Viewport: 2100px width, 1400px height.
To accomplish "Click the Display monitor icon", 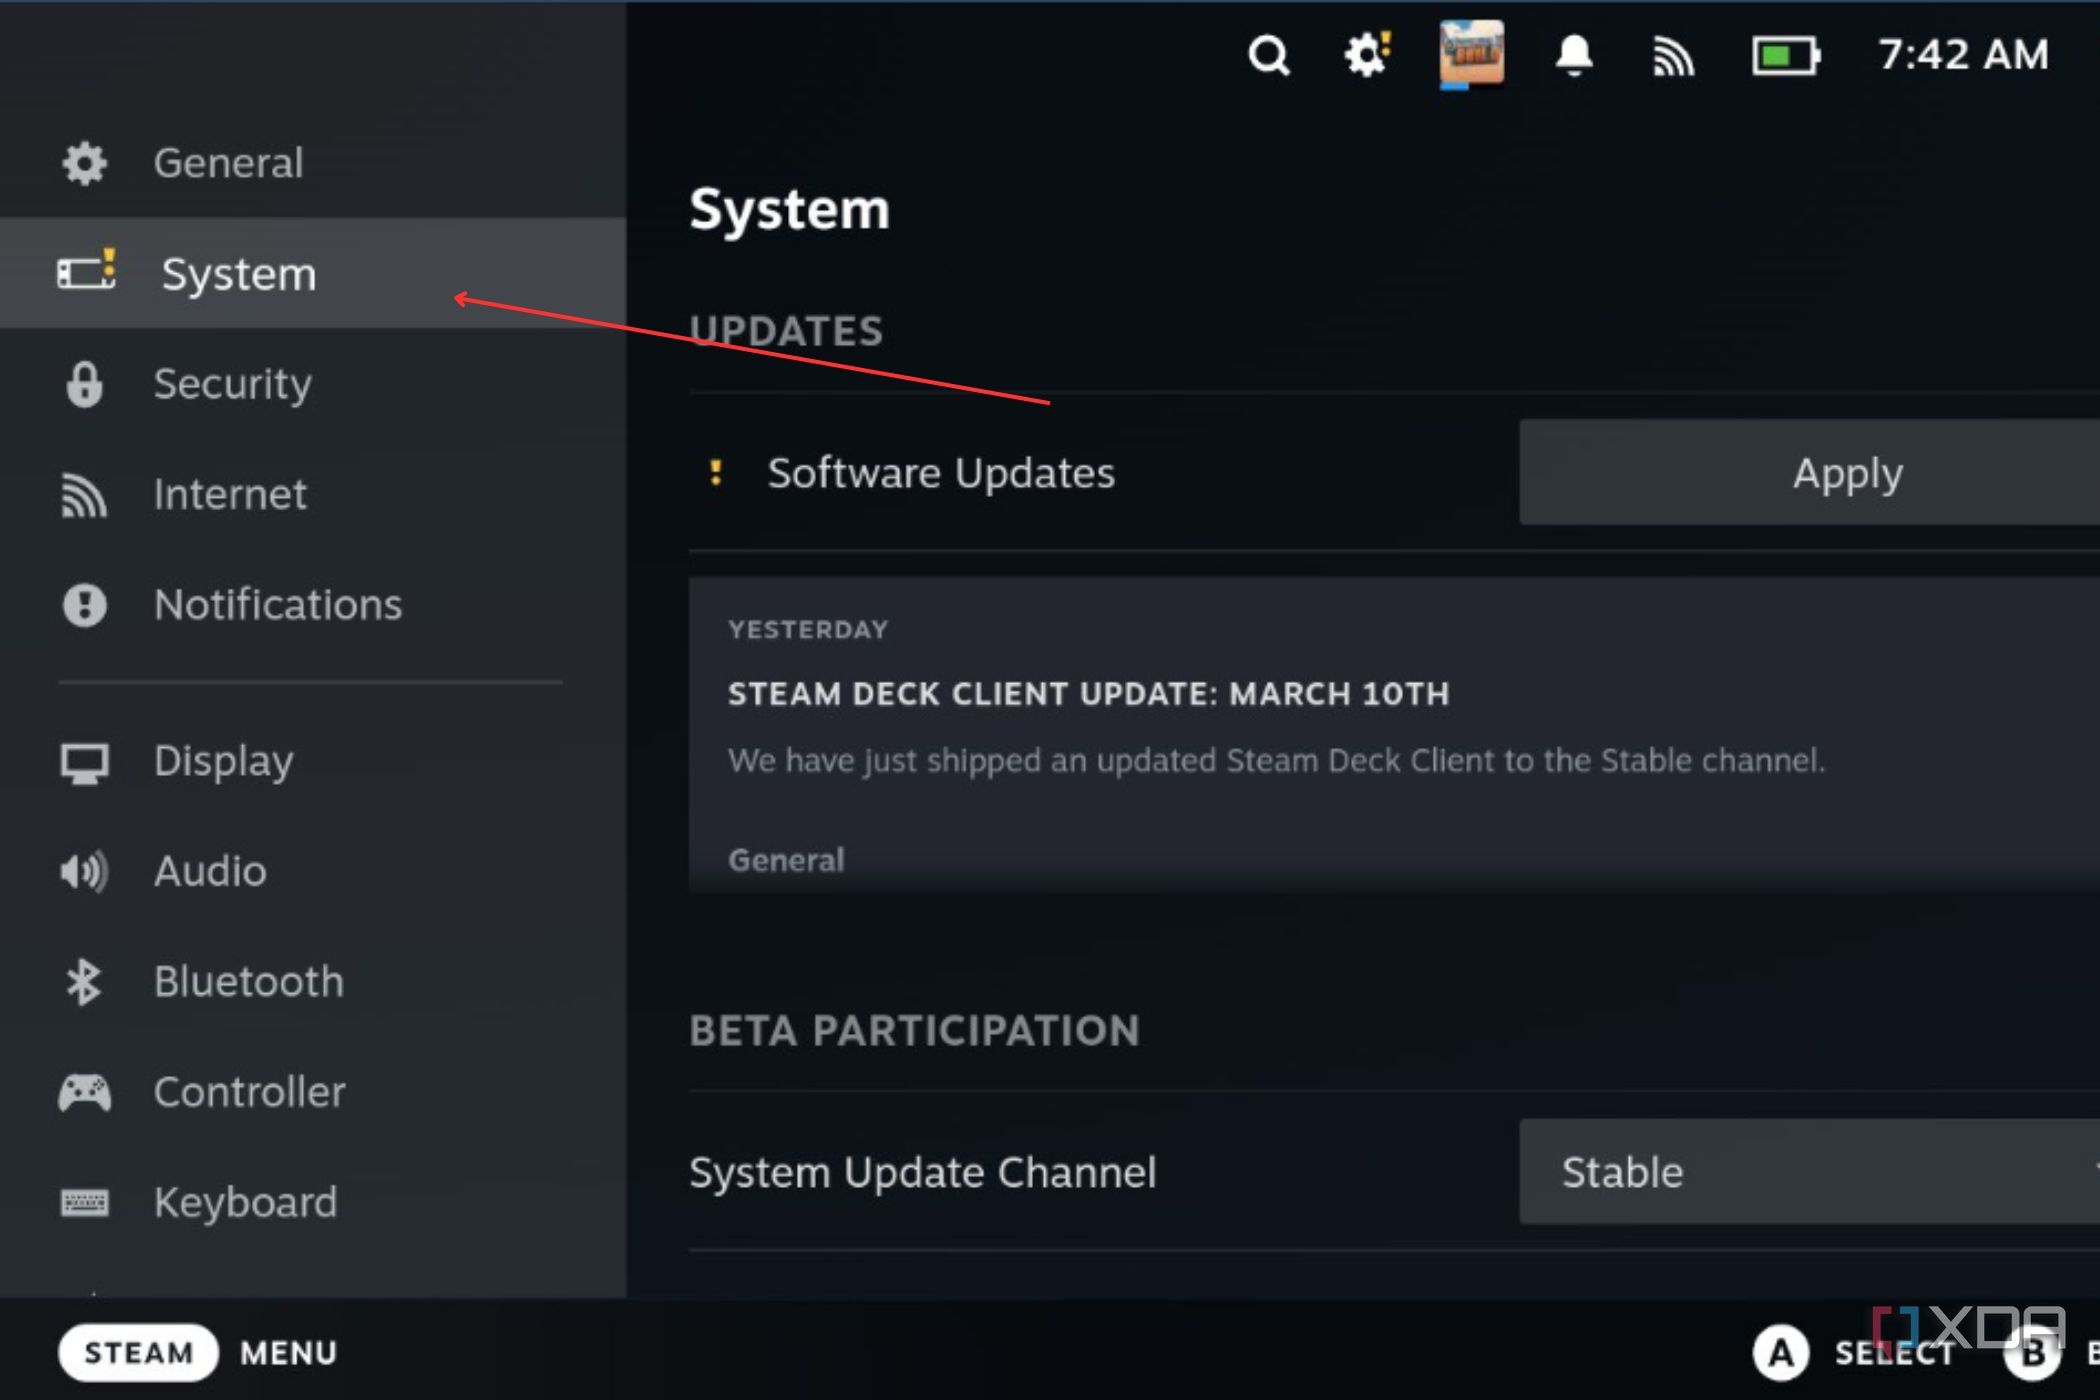I will 84,763.
